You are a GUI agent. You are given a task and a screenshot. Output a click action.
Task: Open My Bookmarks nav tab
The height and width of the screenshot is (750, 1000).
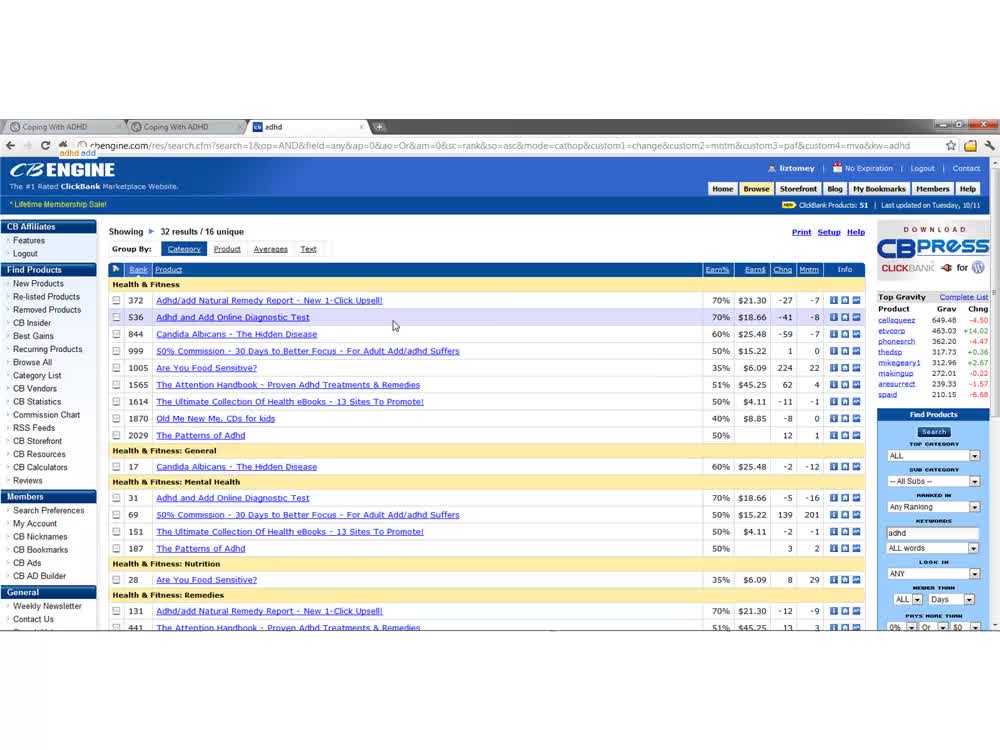(x=879, y=189)
